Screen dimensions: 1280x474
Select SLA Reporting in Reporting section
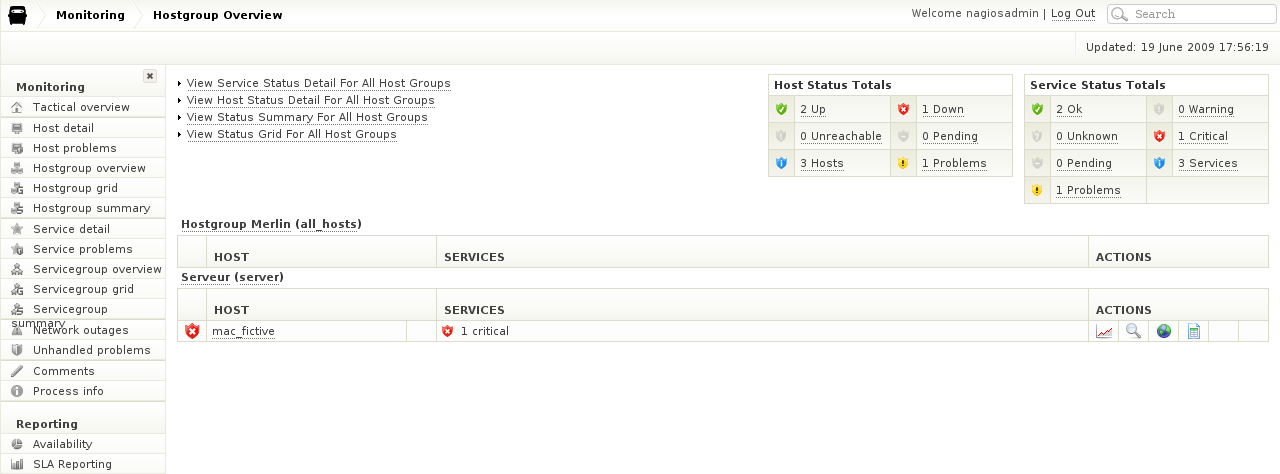(x=72, y=464)
